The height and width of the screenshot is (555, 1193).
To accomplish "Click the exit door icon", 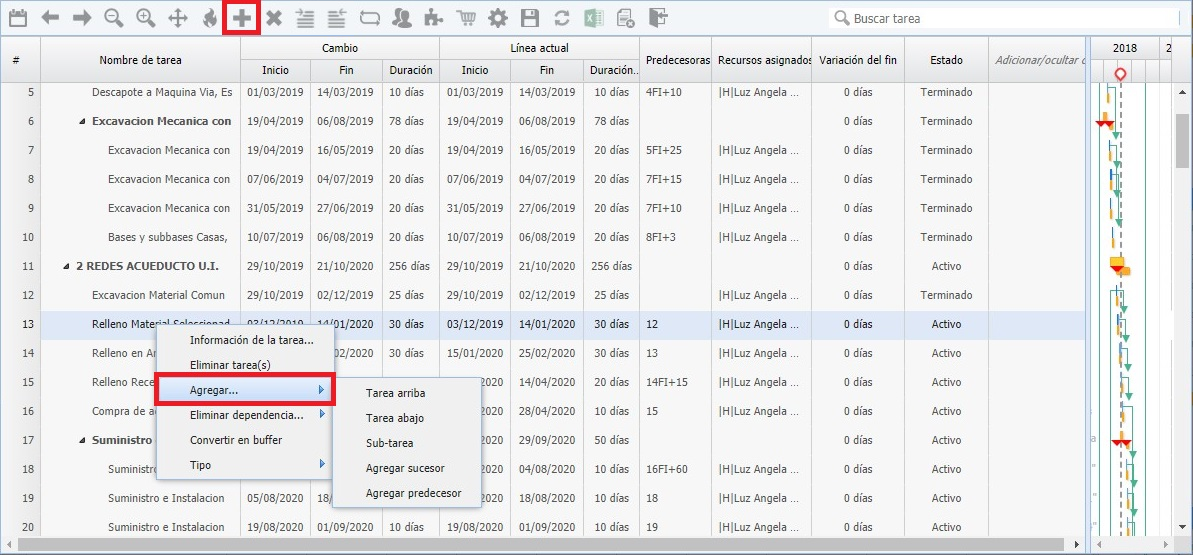I will tap(657, 18).
